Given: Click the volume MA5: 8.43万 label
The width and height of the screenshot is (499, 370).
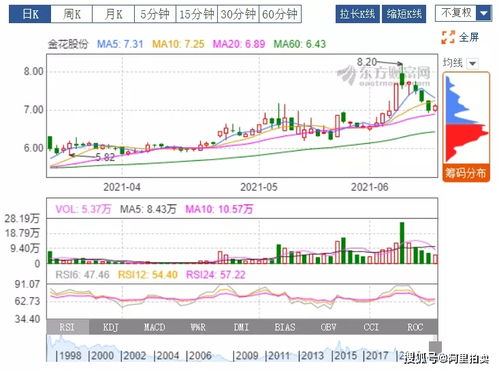Looking at the screenshot, I should 148,209.
